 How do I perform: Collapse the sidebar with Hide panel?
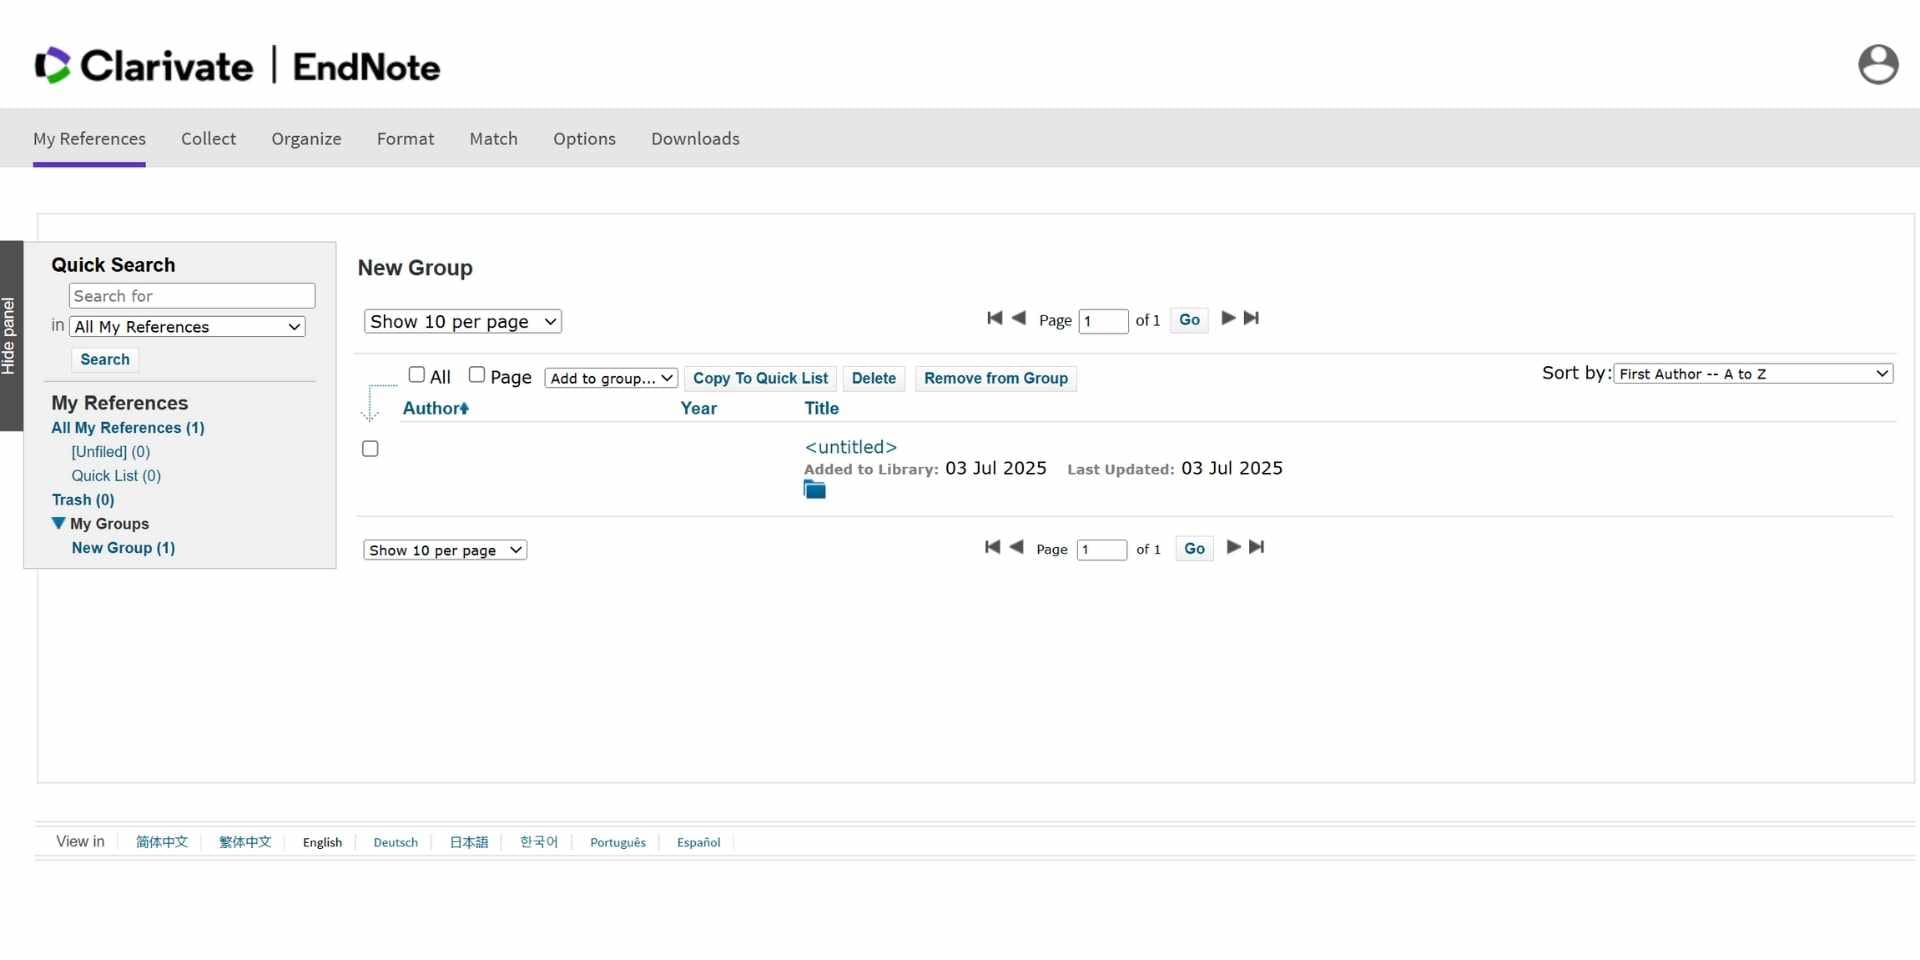pos(10,336)
